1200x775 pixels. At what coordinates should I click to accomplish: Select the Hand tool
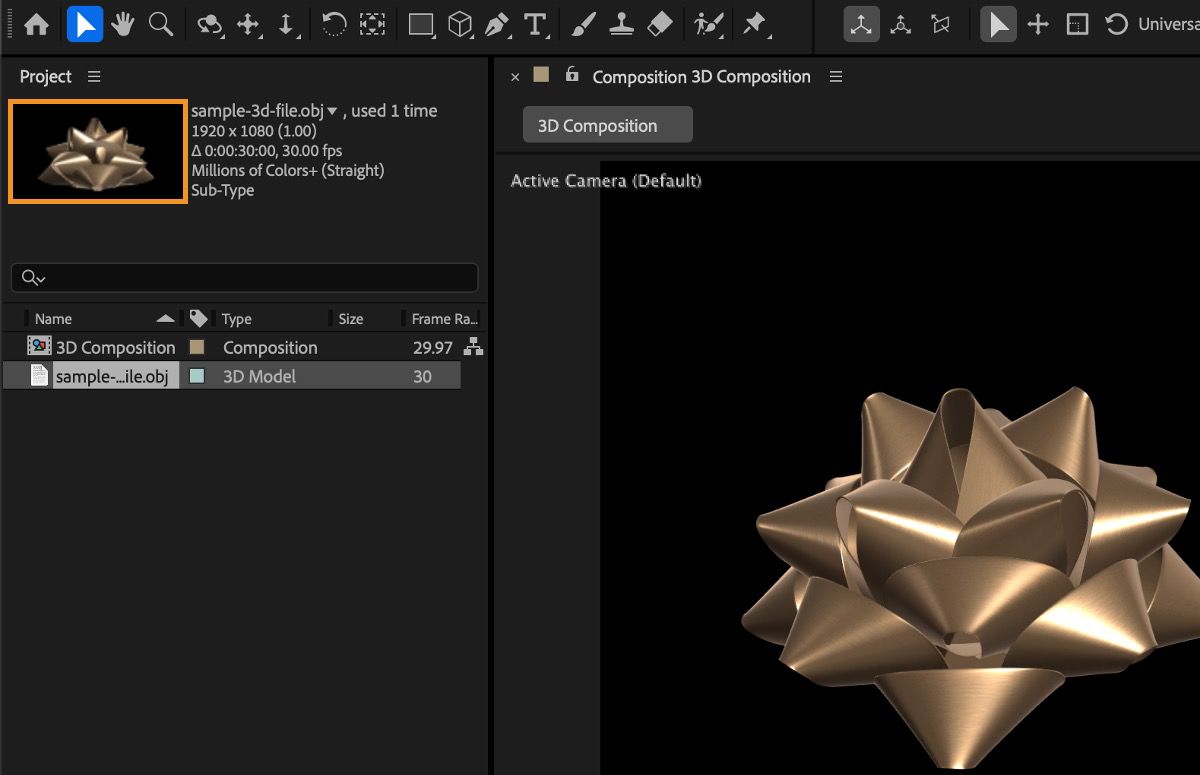click(x=123, y=25)
